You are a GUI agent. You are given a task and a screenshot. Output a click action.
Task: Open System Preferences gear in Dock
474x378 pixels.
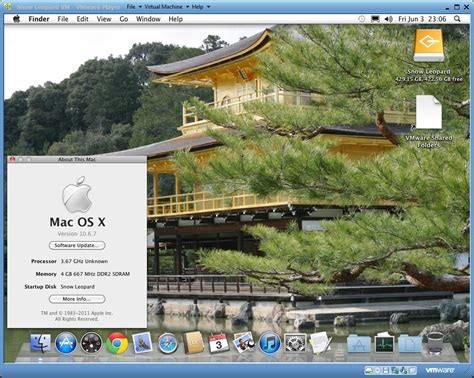click(295, 343)
